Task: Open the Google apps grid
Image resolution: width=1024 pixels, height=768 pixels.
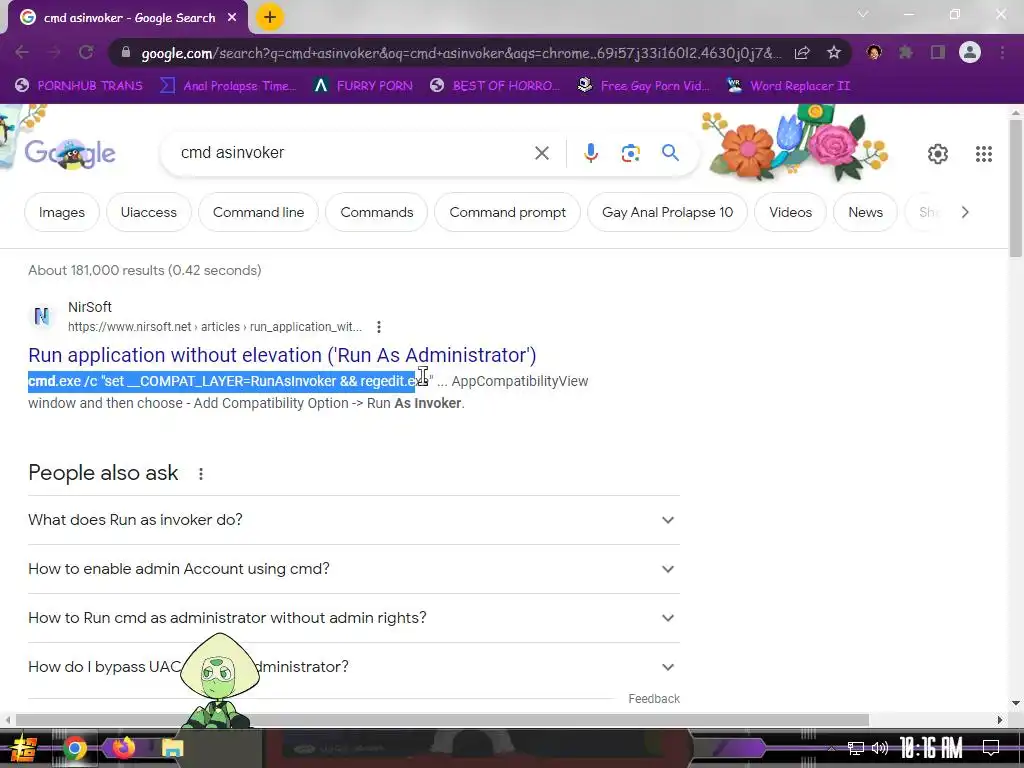Action: (984, 154)
